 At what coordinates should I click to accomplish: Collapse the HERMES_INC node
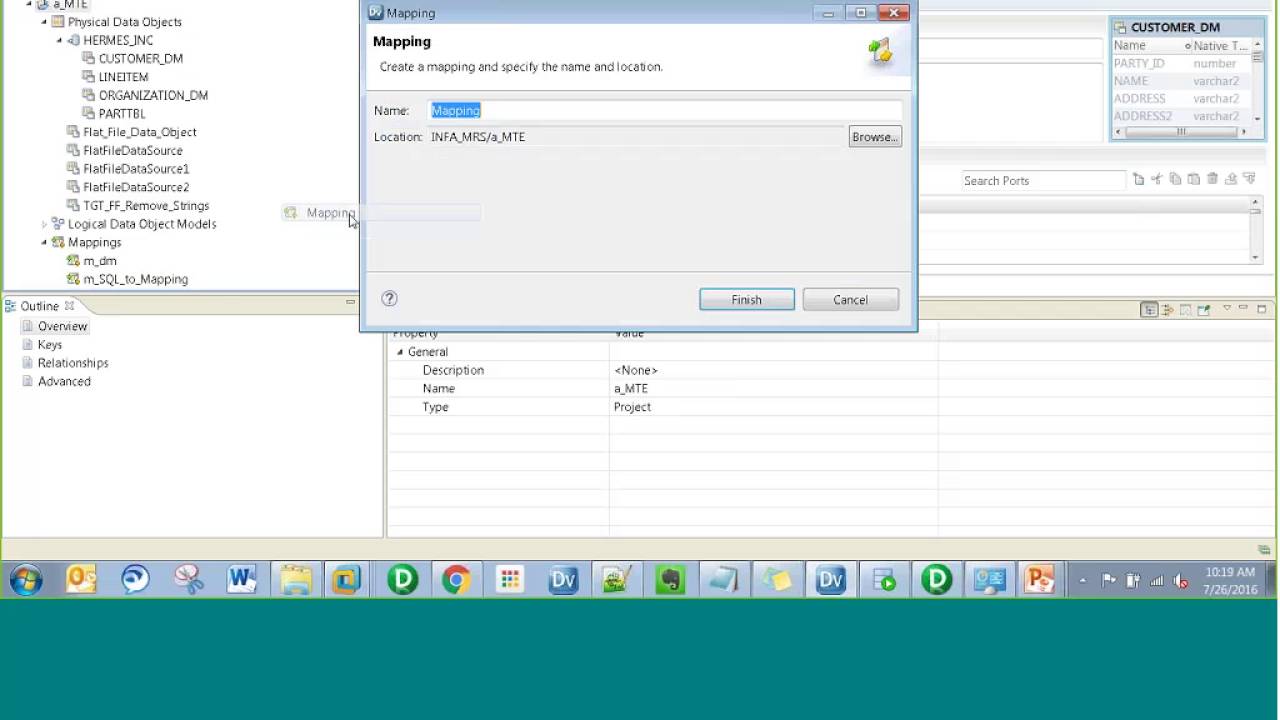coord(60,40)
